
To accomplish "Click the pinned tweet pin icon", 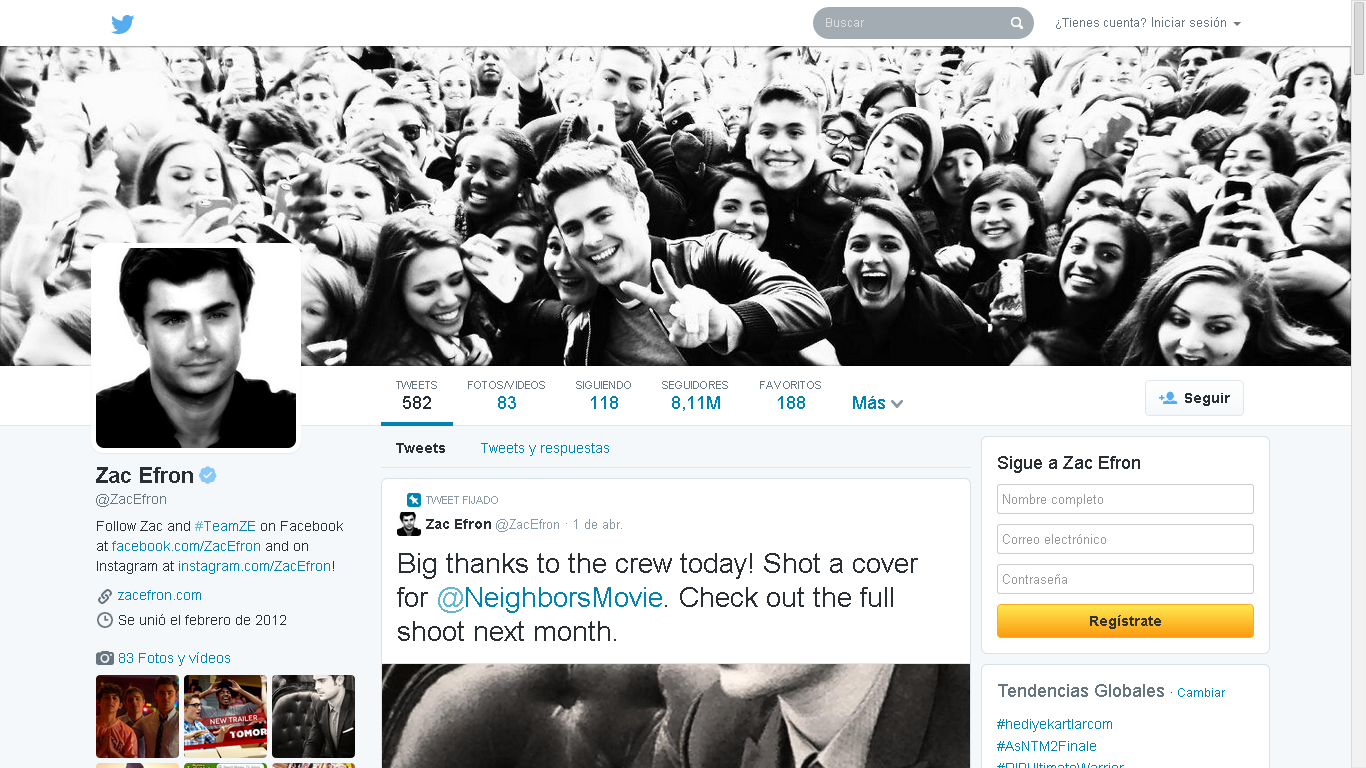I will click(x=414, y=500).
